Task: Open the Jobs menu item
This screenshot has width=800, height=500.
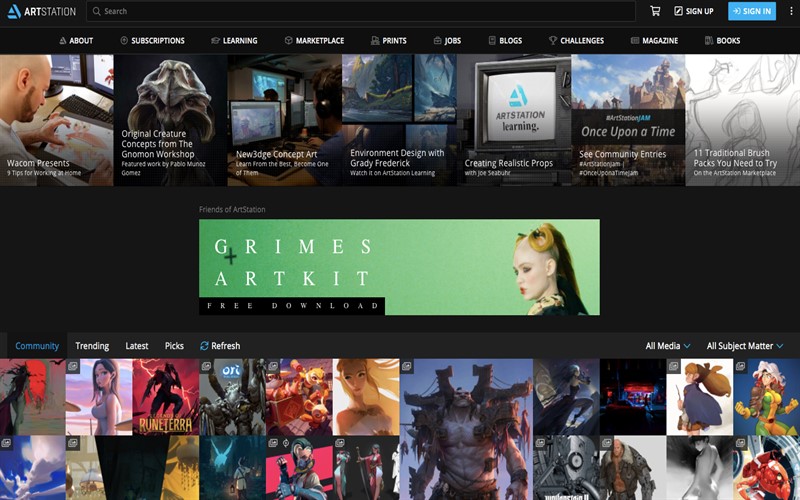Action: point(447,40)
